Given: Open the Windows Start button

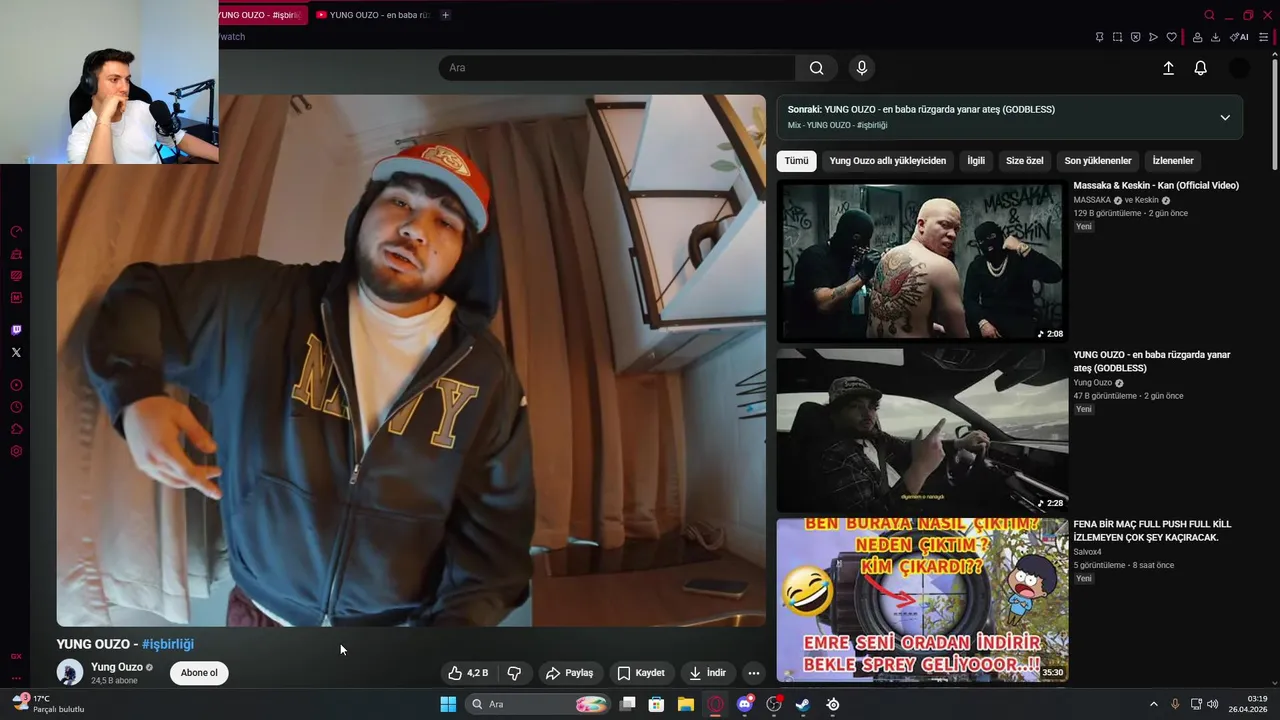Looking at the screenshot, I should [x=448, y=704].
